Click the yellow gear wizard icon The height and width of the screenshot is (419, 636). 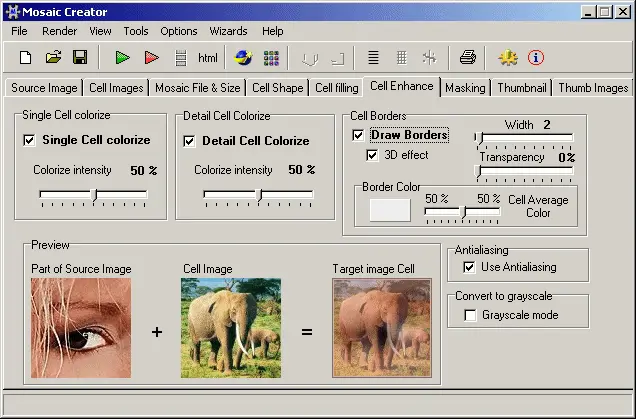click(x=508, y=58)
